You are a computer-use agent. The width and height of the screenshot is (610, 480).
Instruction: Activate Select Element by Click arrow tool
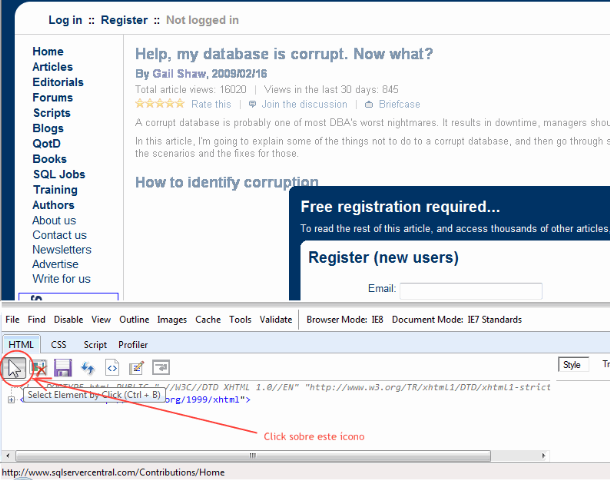[14, 368]
